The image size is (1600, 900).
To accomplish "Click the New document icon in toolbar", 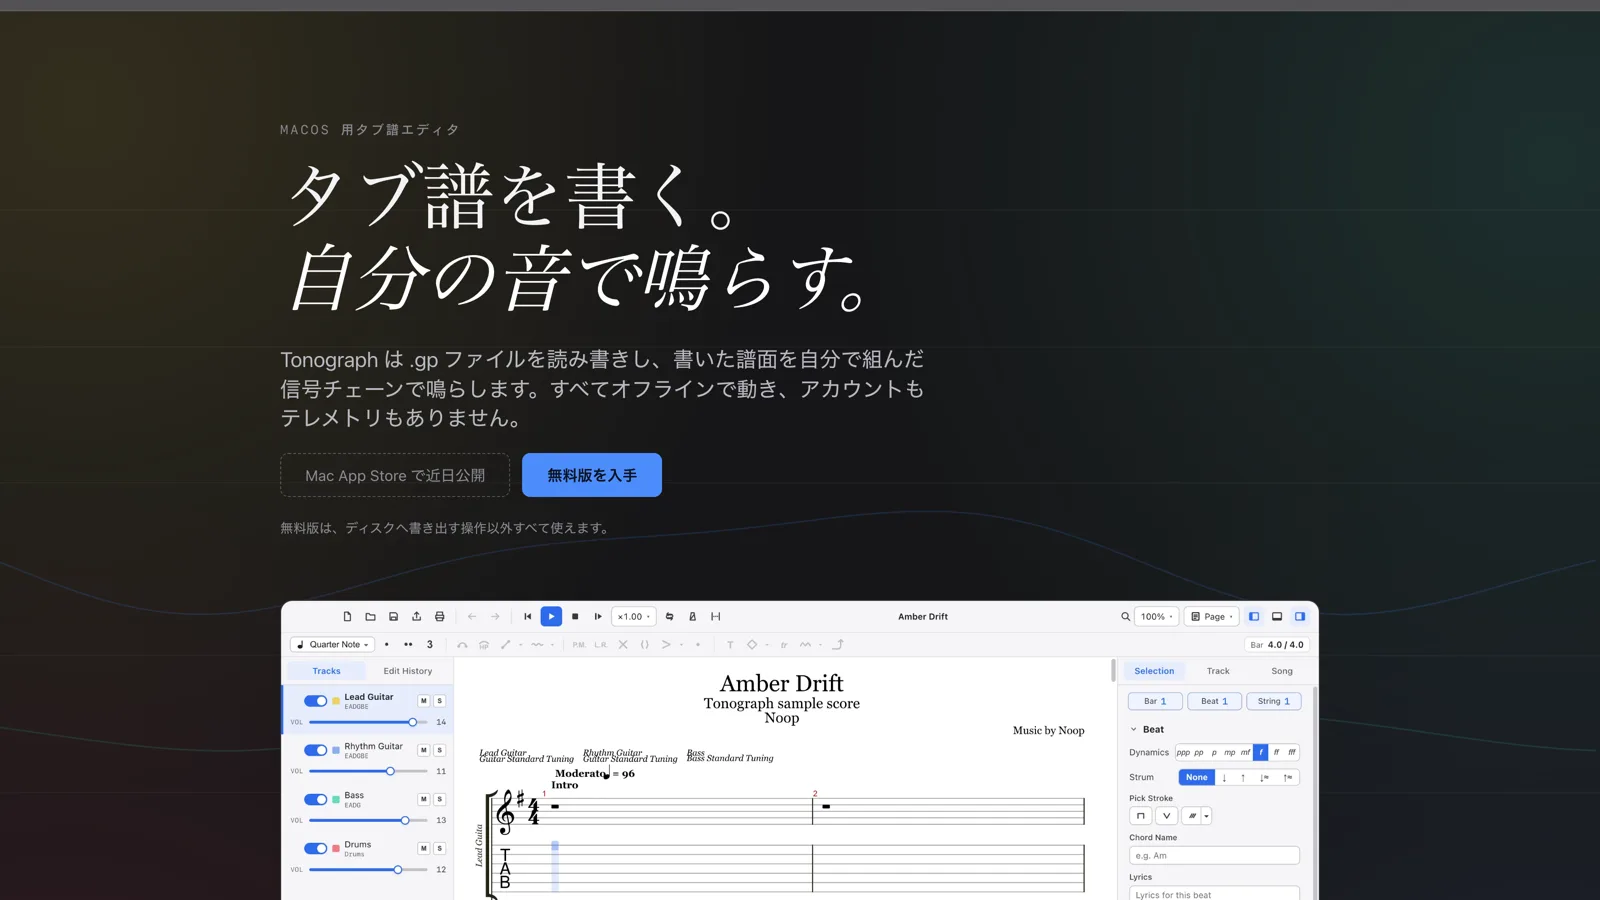I will 347,617.
